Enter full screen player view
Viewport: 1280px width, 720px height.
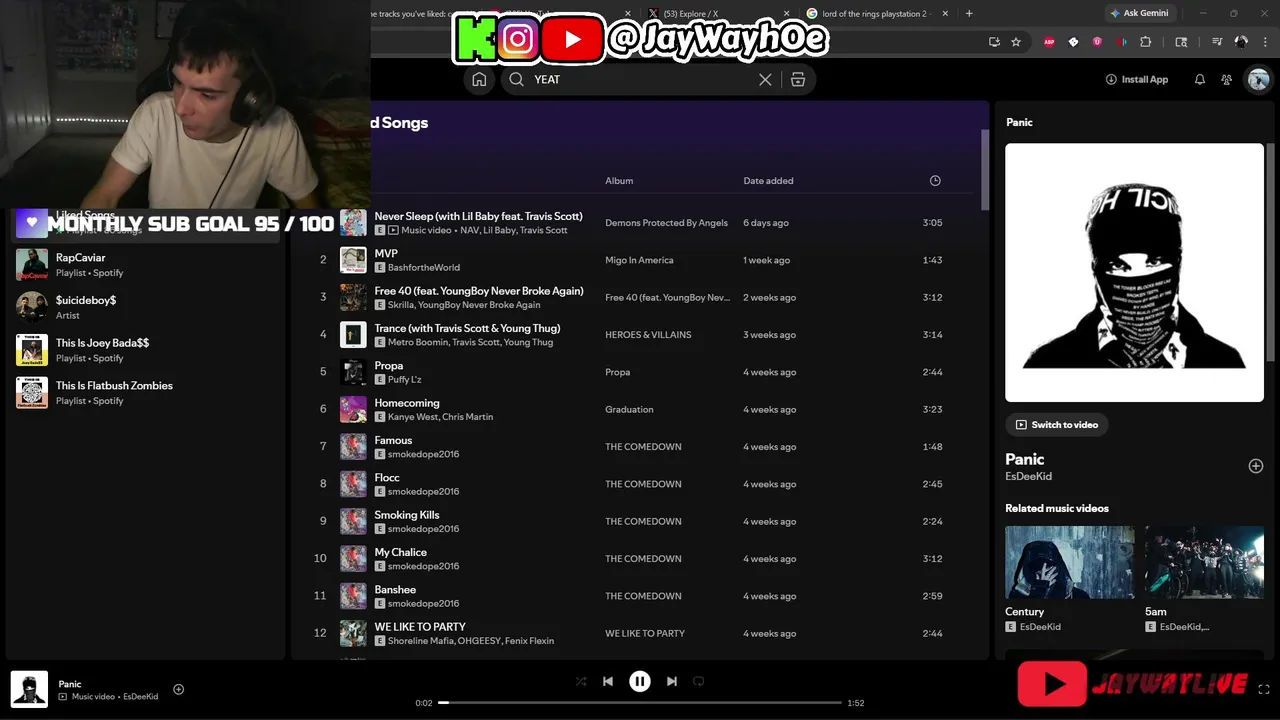(1264, 689)
